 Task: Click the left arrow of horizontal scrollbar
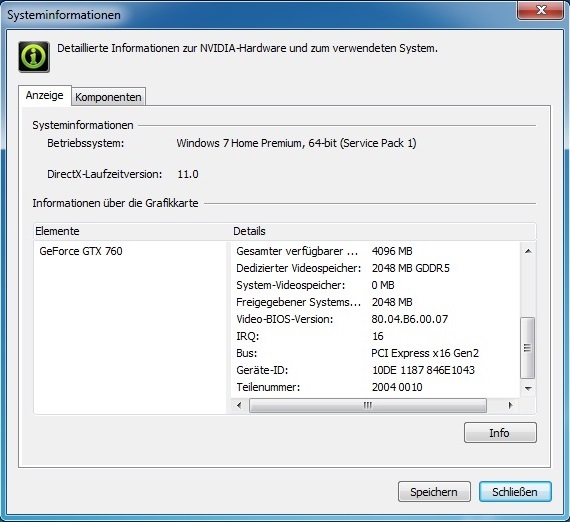239,405
